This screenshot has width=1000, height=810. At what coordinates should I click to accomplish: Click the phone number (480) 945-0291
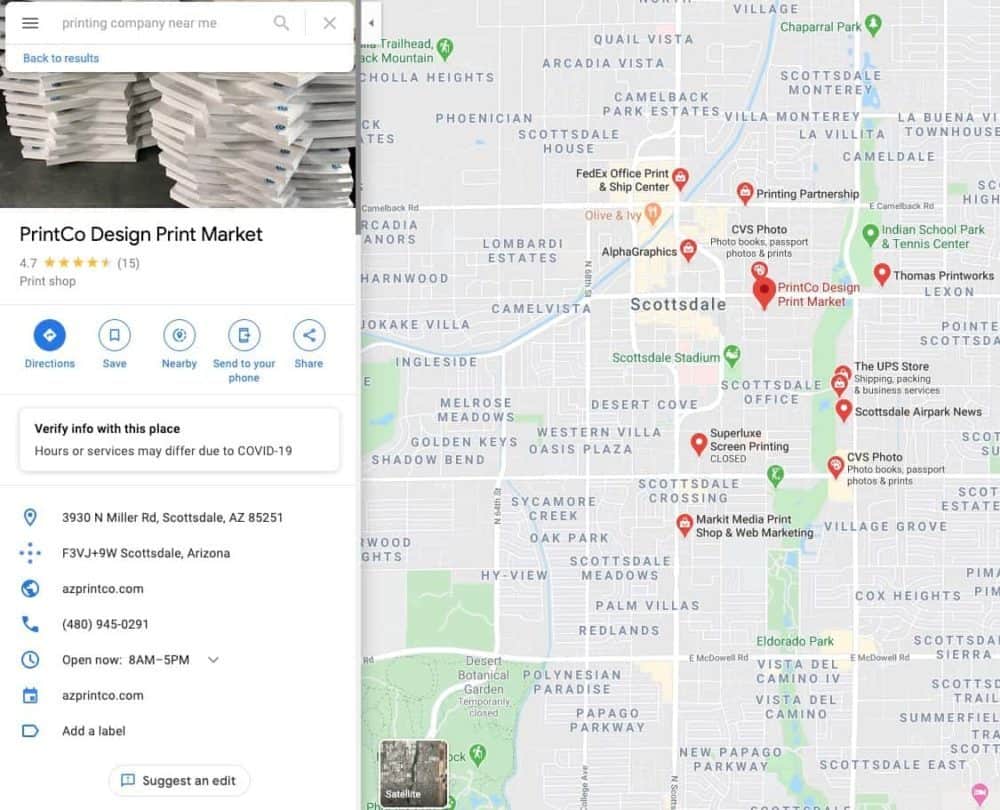105,624
